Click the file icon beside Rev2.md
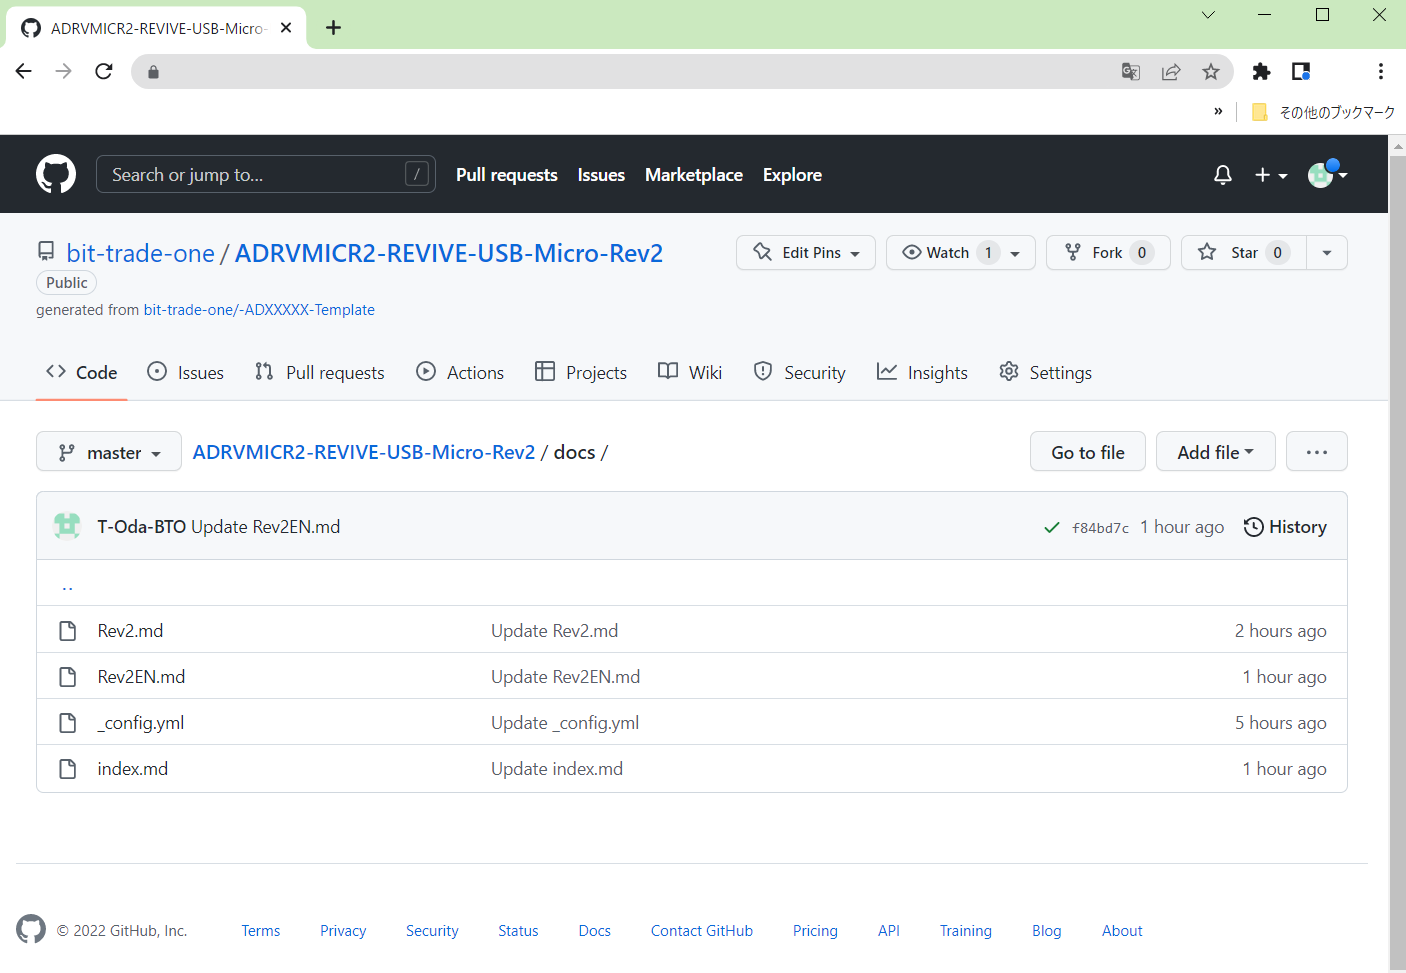1406x973 pixels. point(68,630)
